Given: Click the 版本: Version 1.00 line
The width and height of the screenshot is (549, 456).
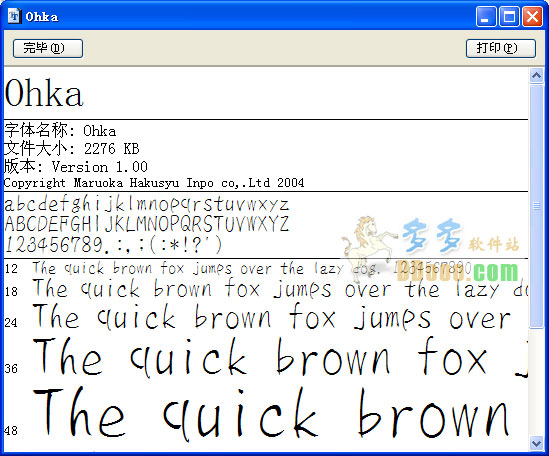Looking at the screenshot, I should 76,166.
